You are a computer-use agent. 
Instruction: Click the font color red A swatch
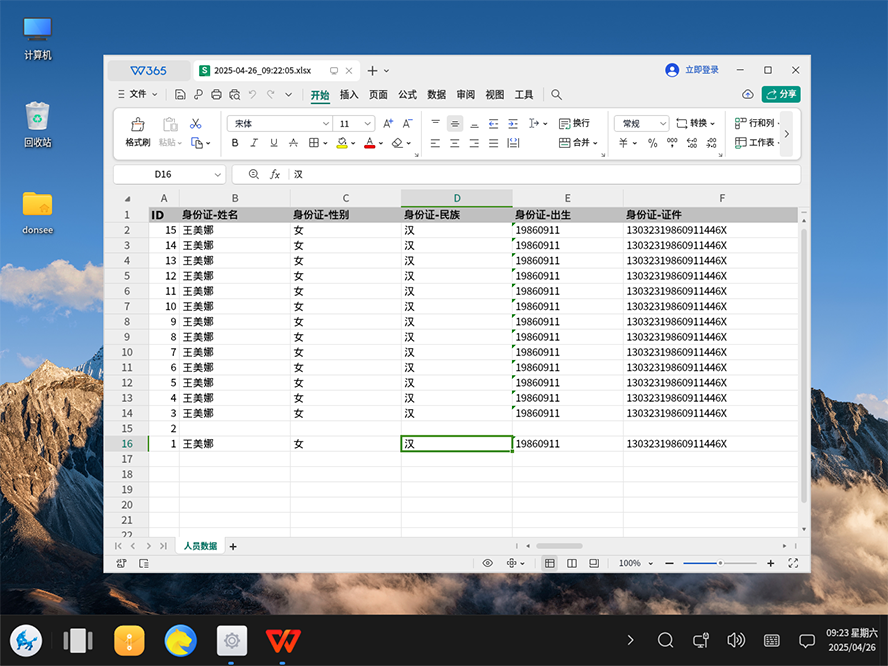tap(368, 143)
